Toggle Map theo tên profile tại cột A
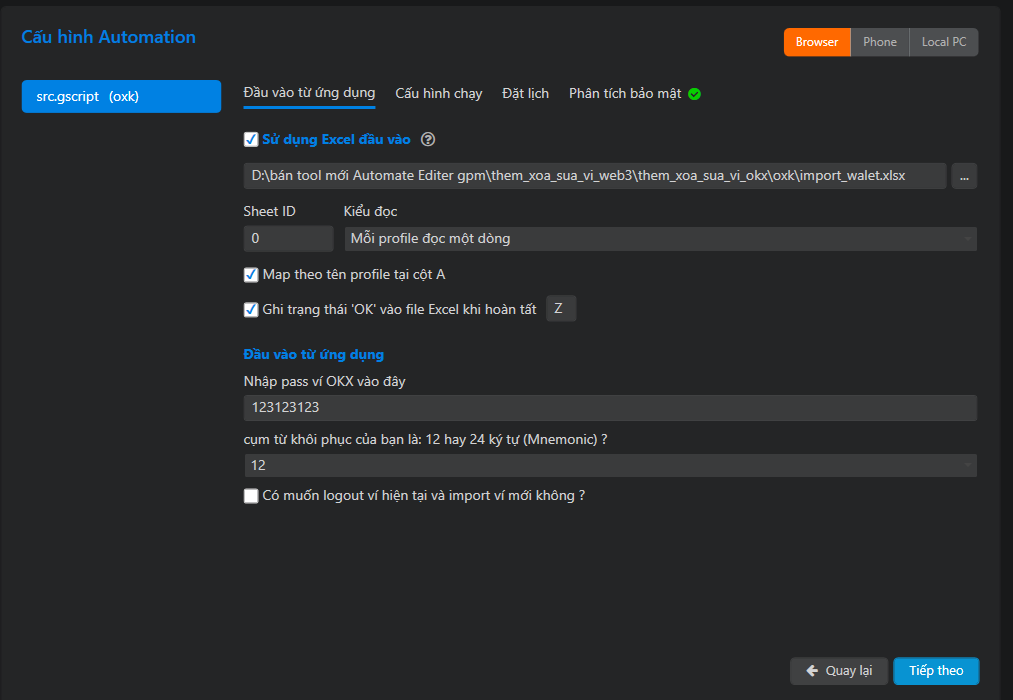Screen dimensions: 1013x700 point(251,274)
